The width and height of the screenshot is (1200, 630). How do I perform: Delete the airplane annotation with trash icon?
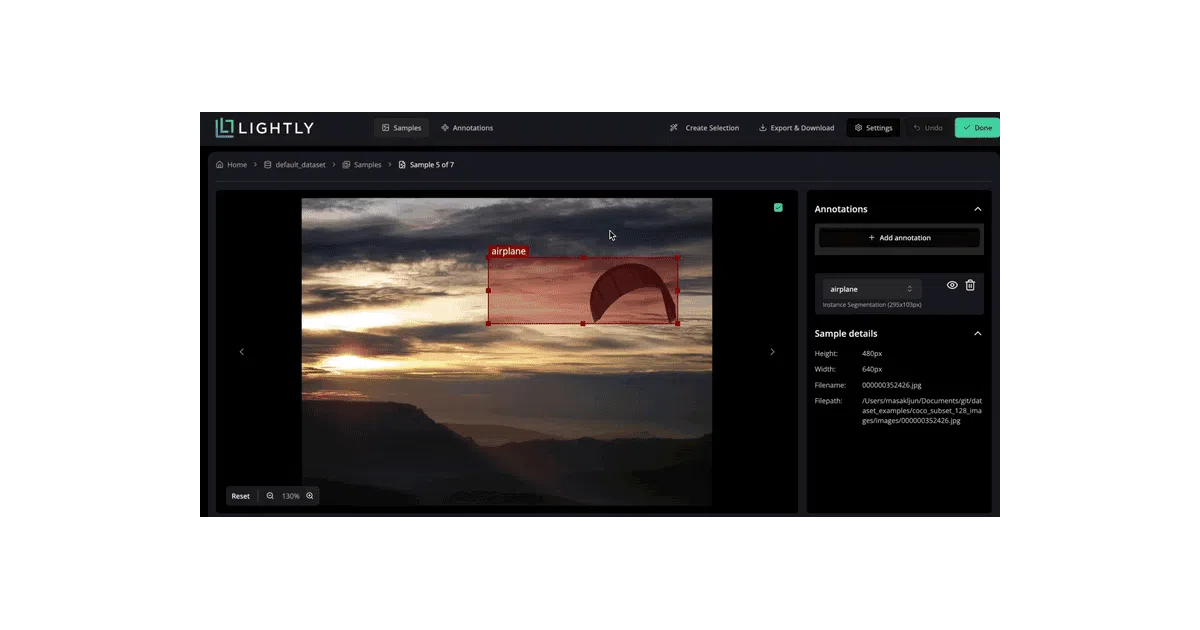pyautogui.click(x=970, y=285)
